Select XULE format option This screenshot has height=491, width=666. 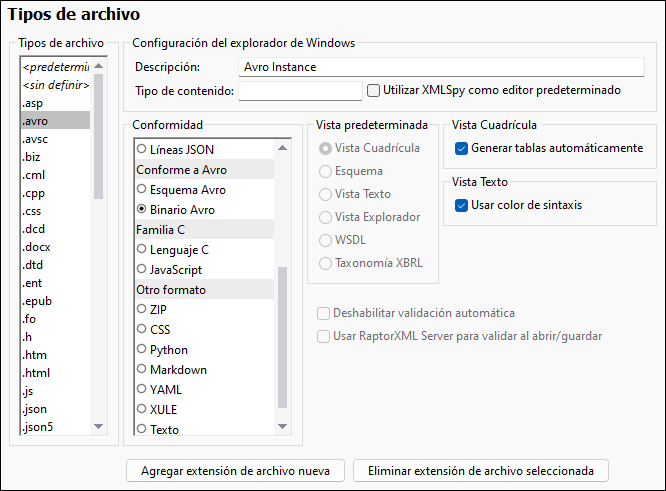click(x=141, y=409)
